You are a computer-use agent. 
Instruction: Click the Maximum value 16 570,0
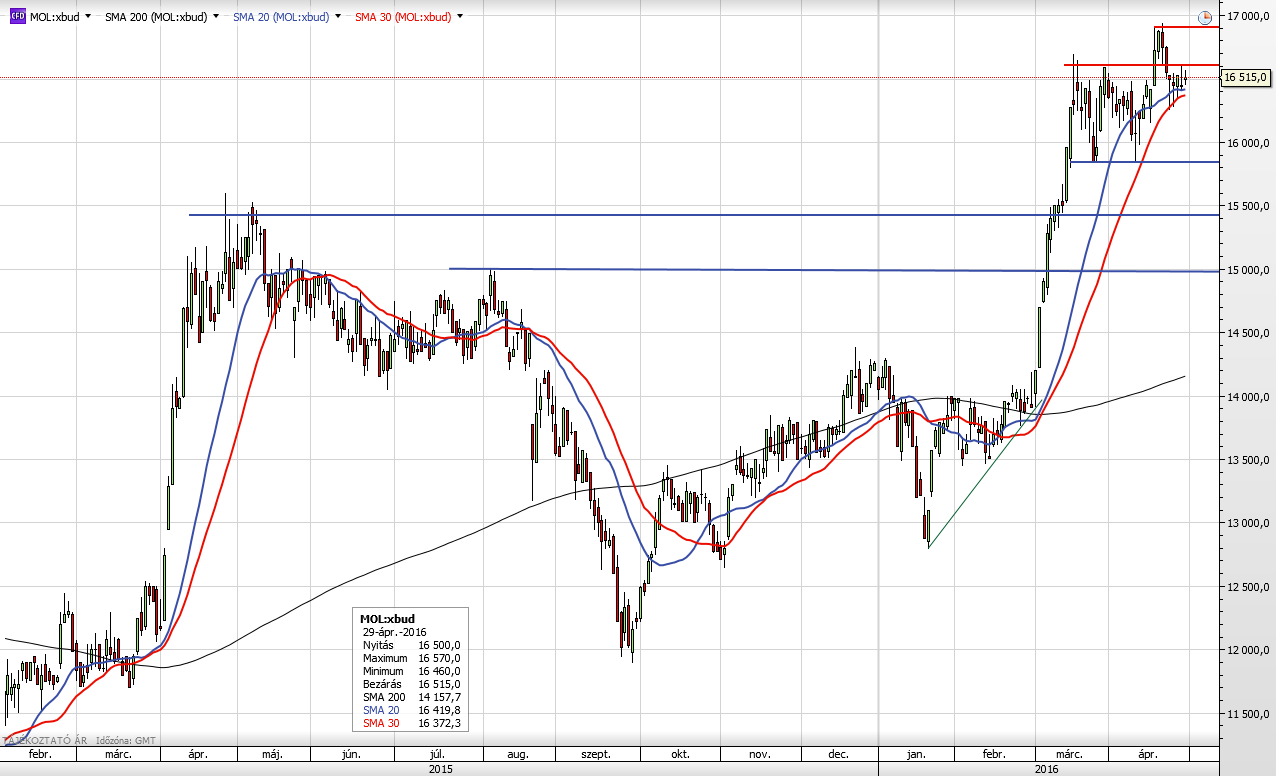[439, 658]
